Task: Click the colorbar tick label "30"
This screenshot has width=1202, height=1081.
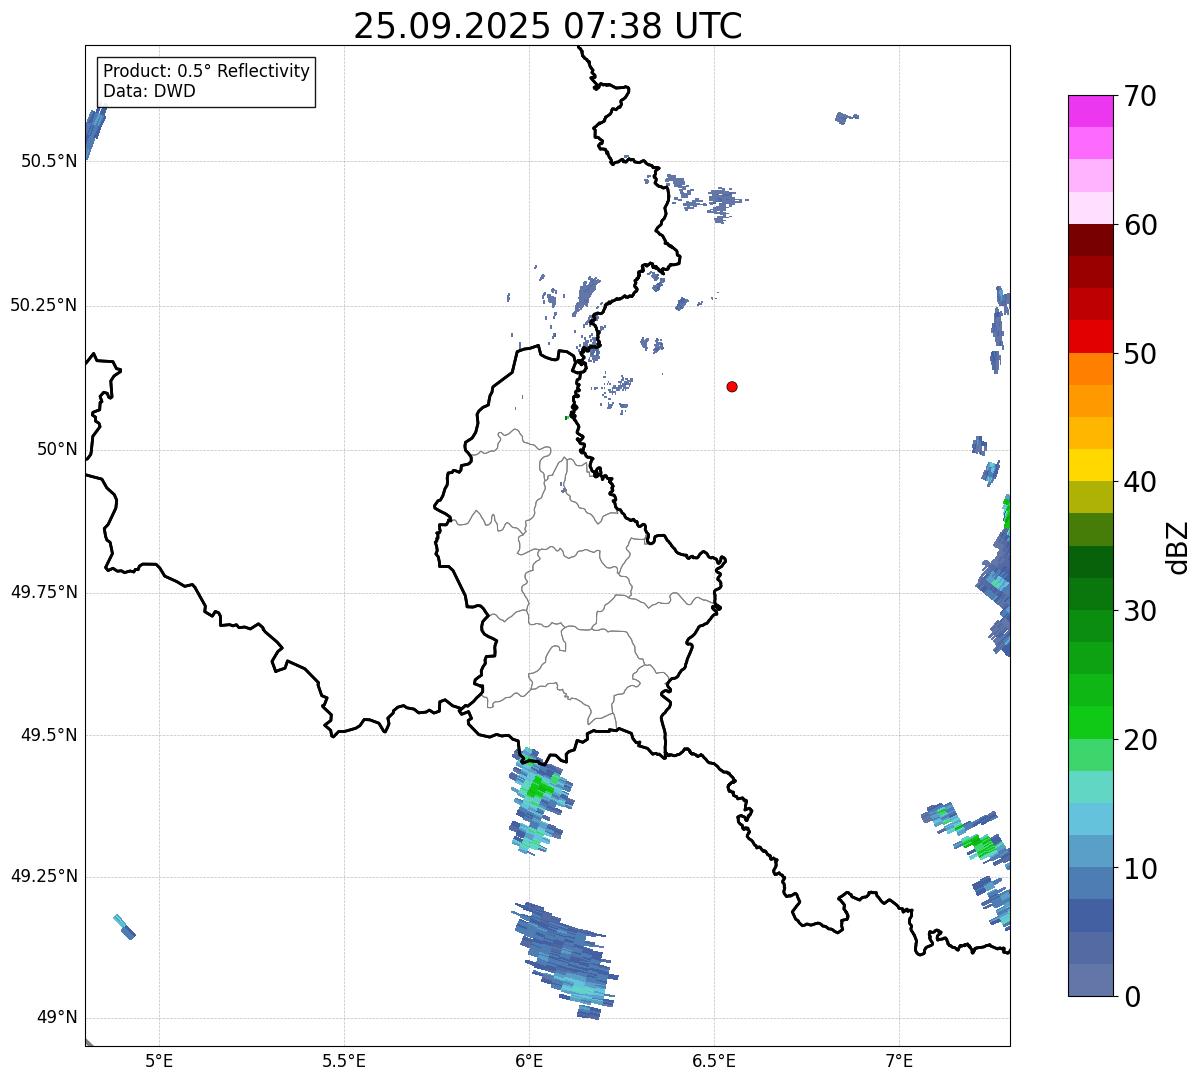Action: tap(1140, 611)
